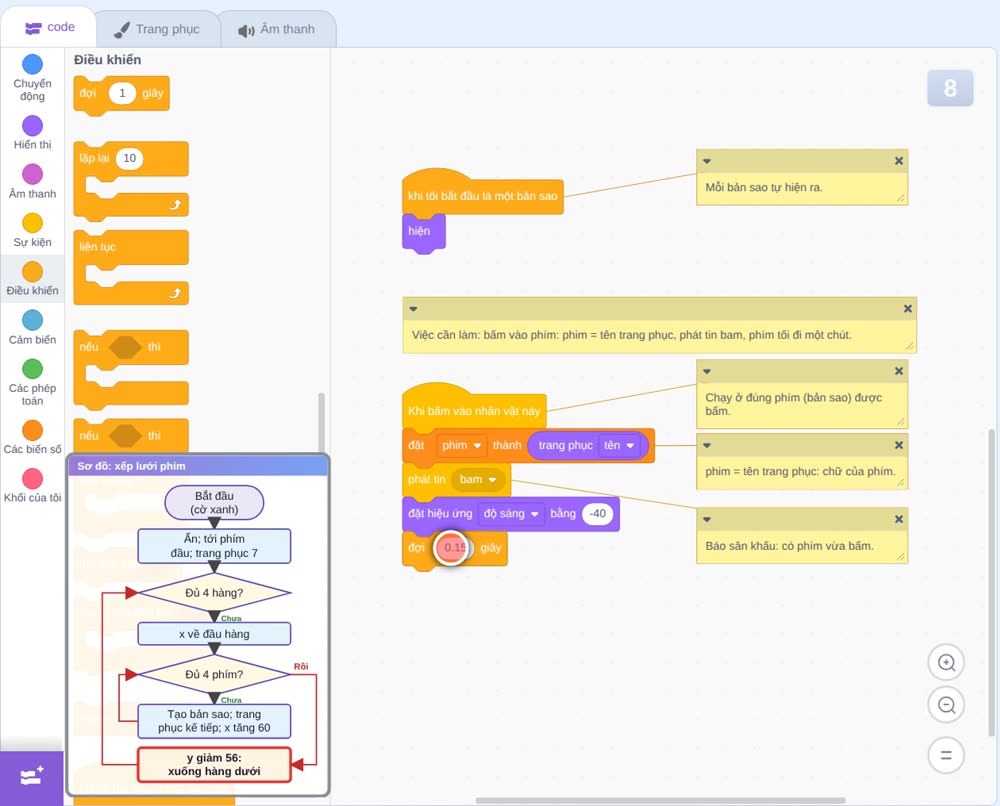Image resolution: width=1000 pixels, height=806 pixels.
Task: Click the workspace vertical scrollbar
Action: coord(991,582)
